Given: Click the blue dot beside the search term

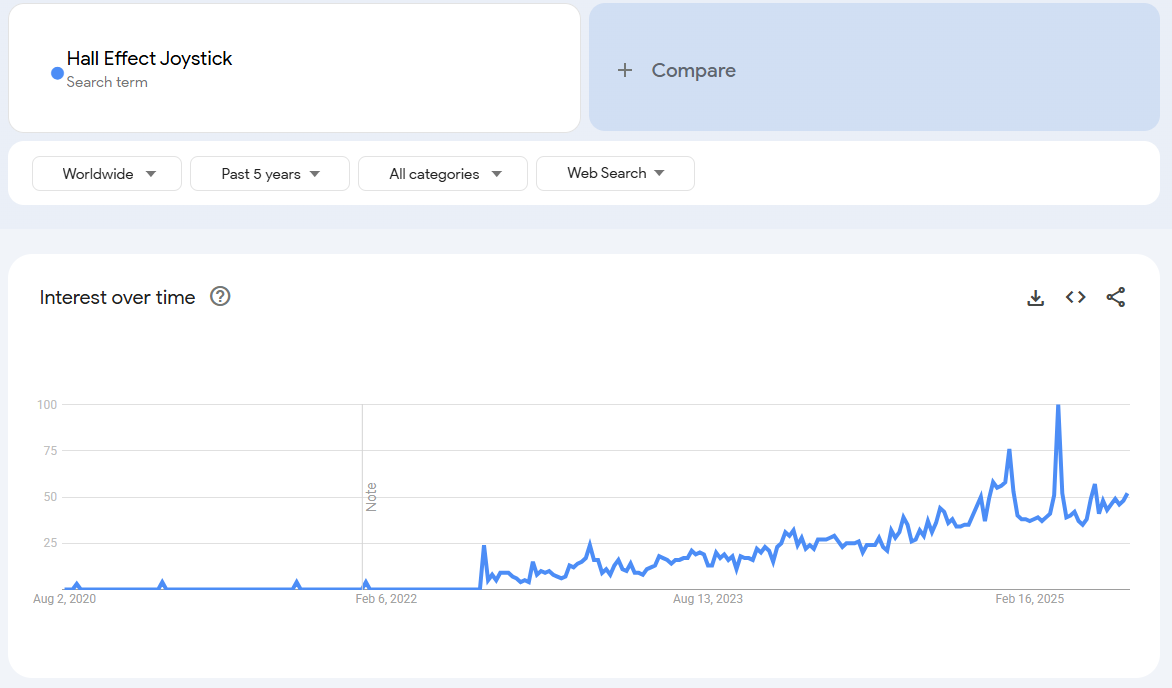Looking at the screenshot, I should pos(57,73).
